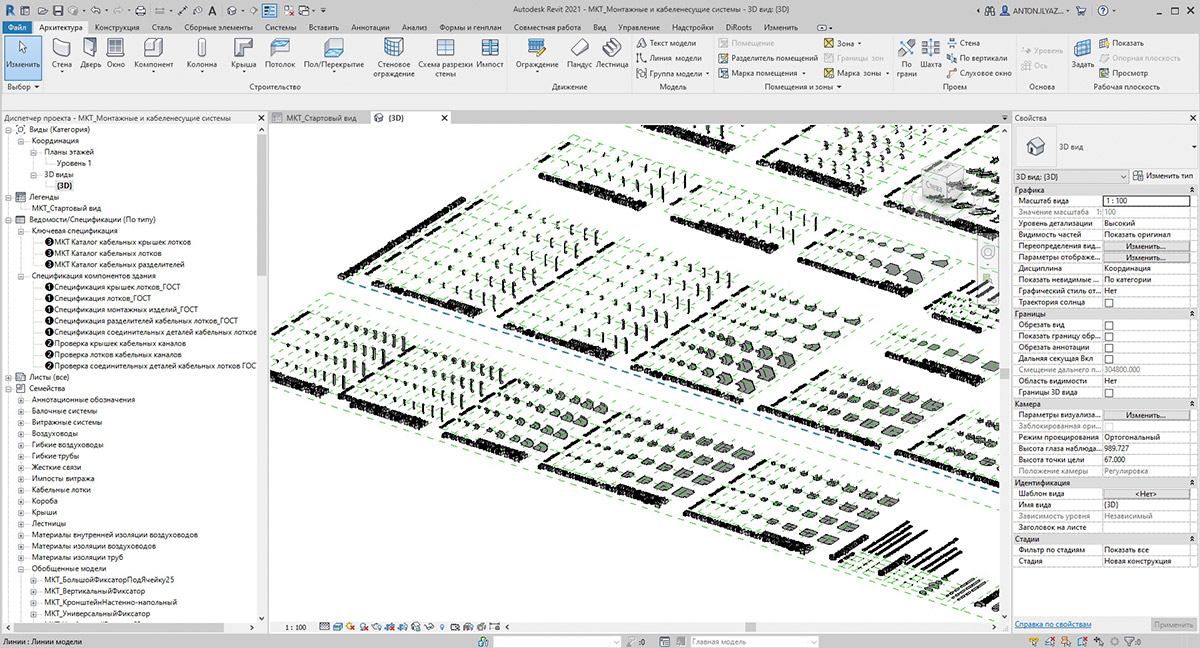Open the Аннотации ribbon tab

tap(369, 27)
